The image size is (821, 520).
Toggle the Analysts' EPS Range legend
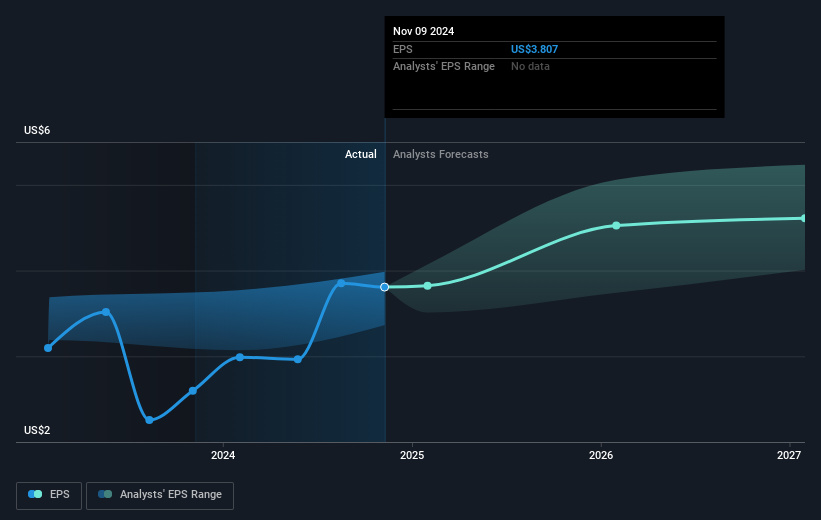pyautogui.click(x=160, y=495)
